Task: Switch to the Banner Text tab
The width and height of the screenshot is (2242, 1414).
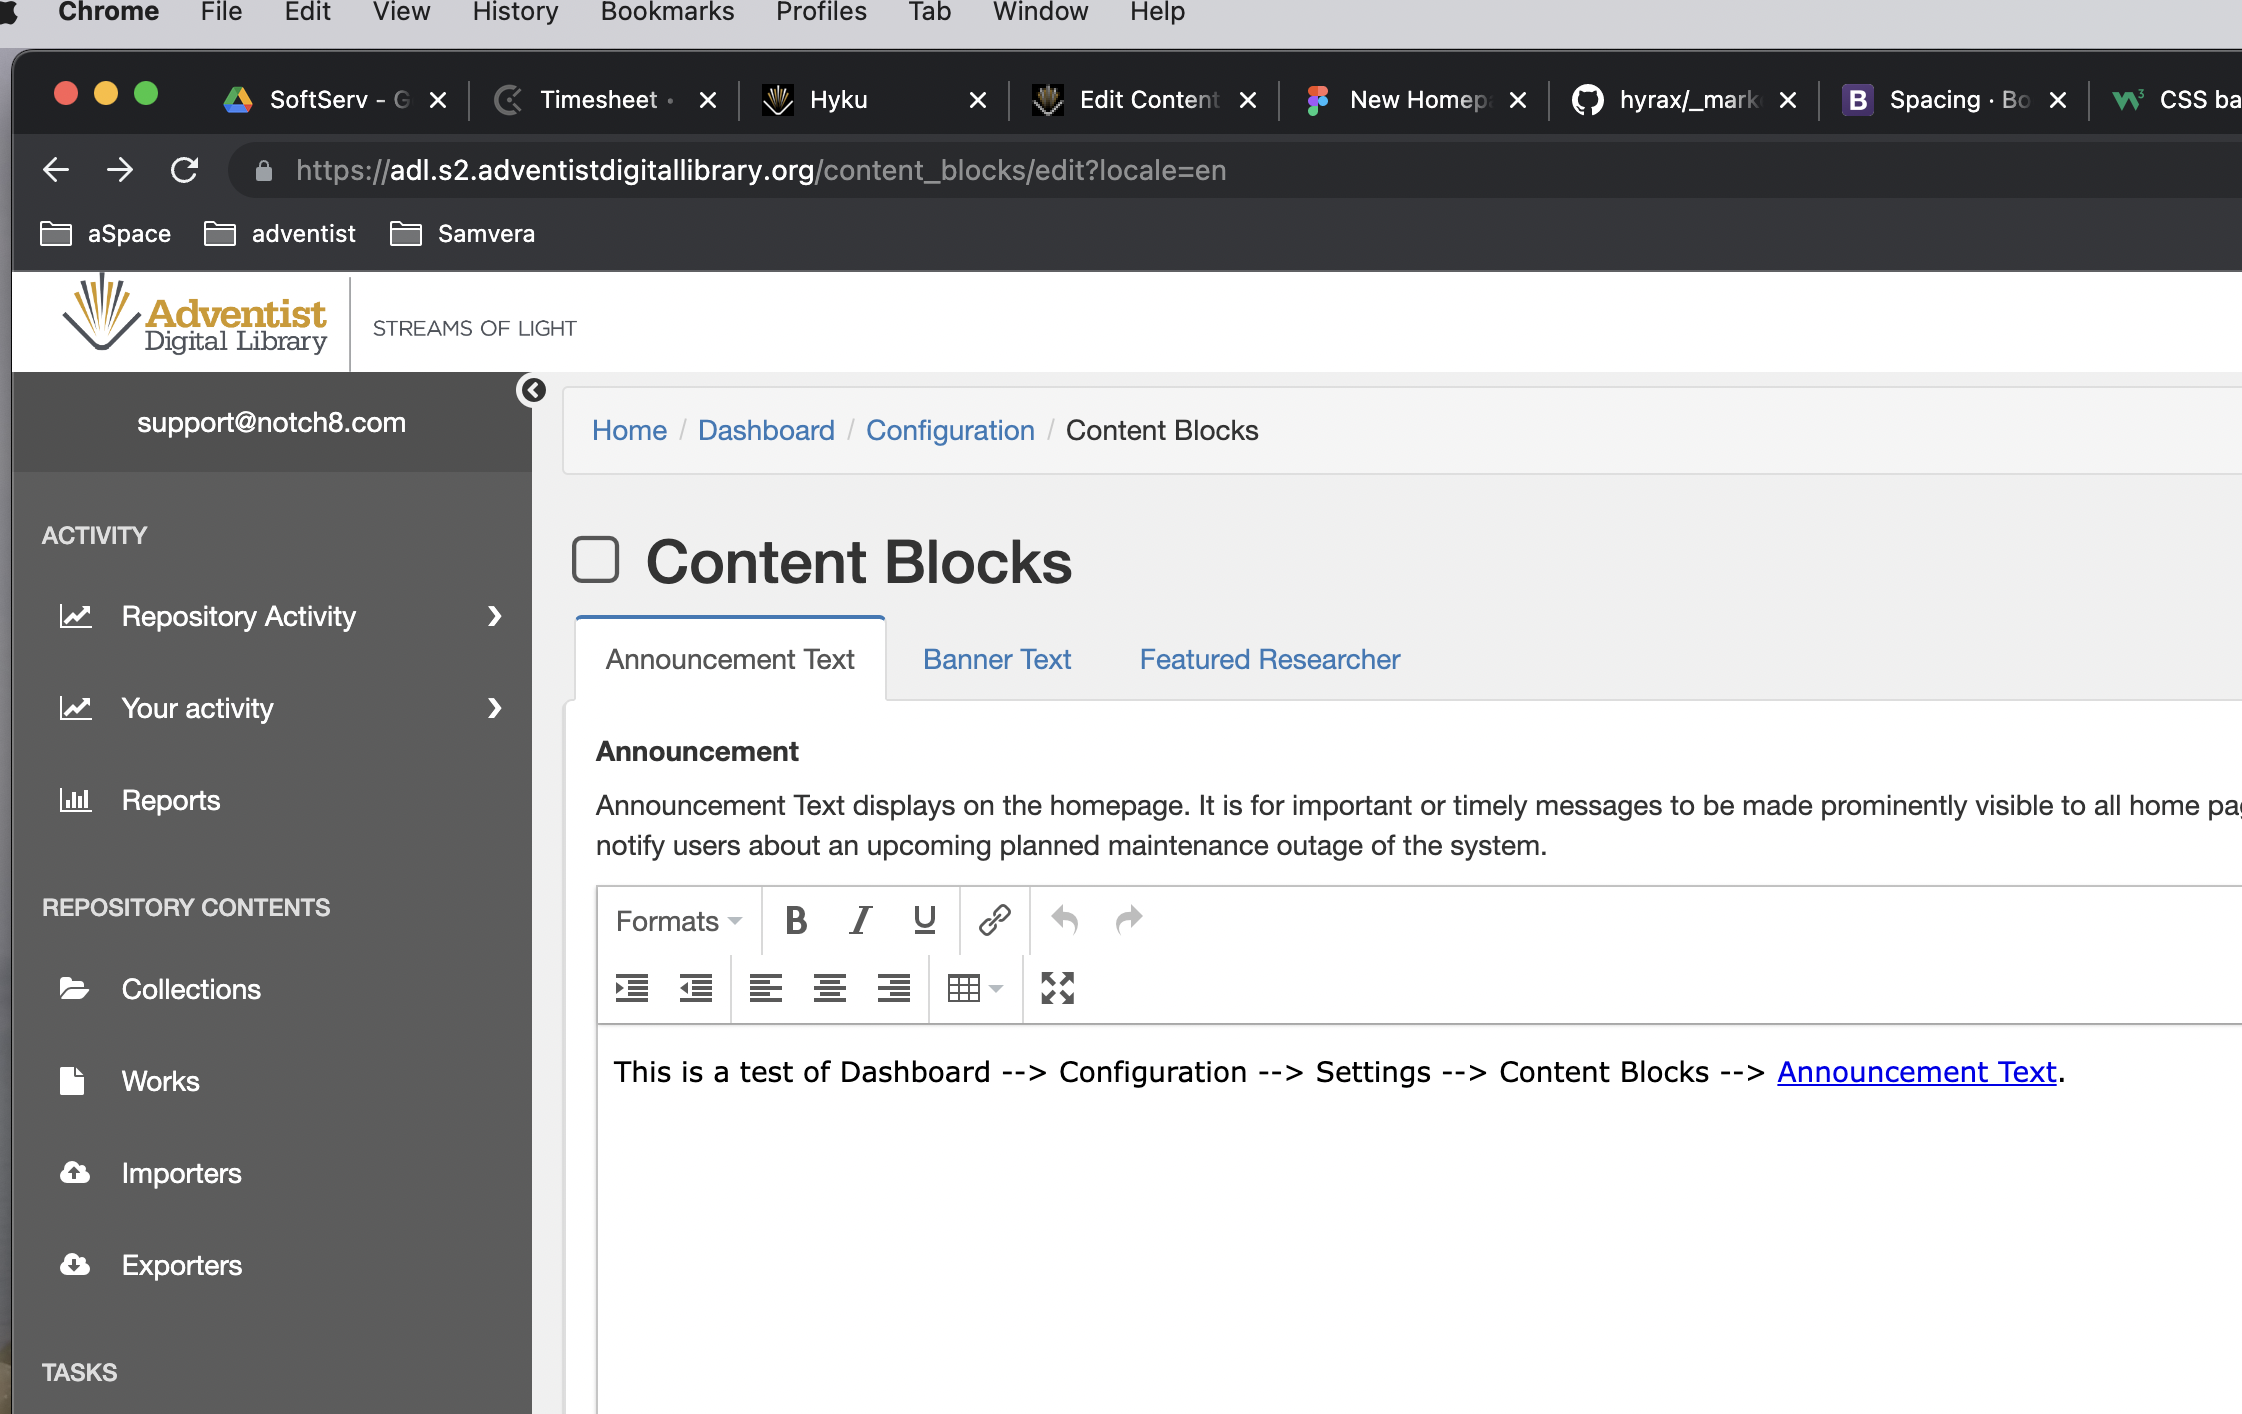Action: (x=996, y=659)
